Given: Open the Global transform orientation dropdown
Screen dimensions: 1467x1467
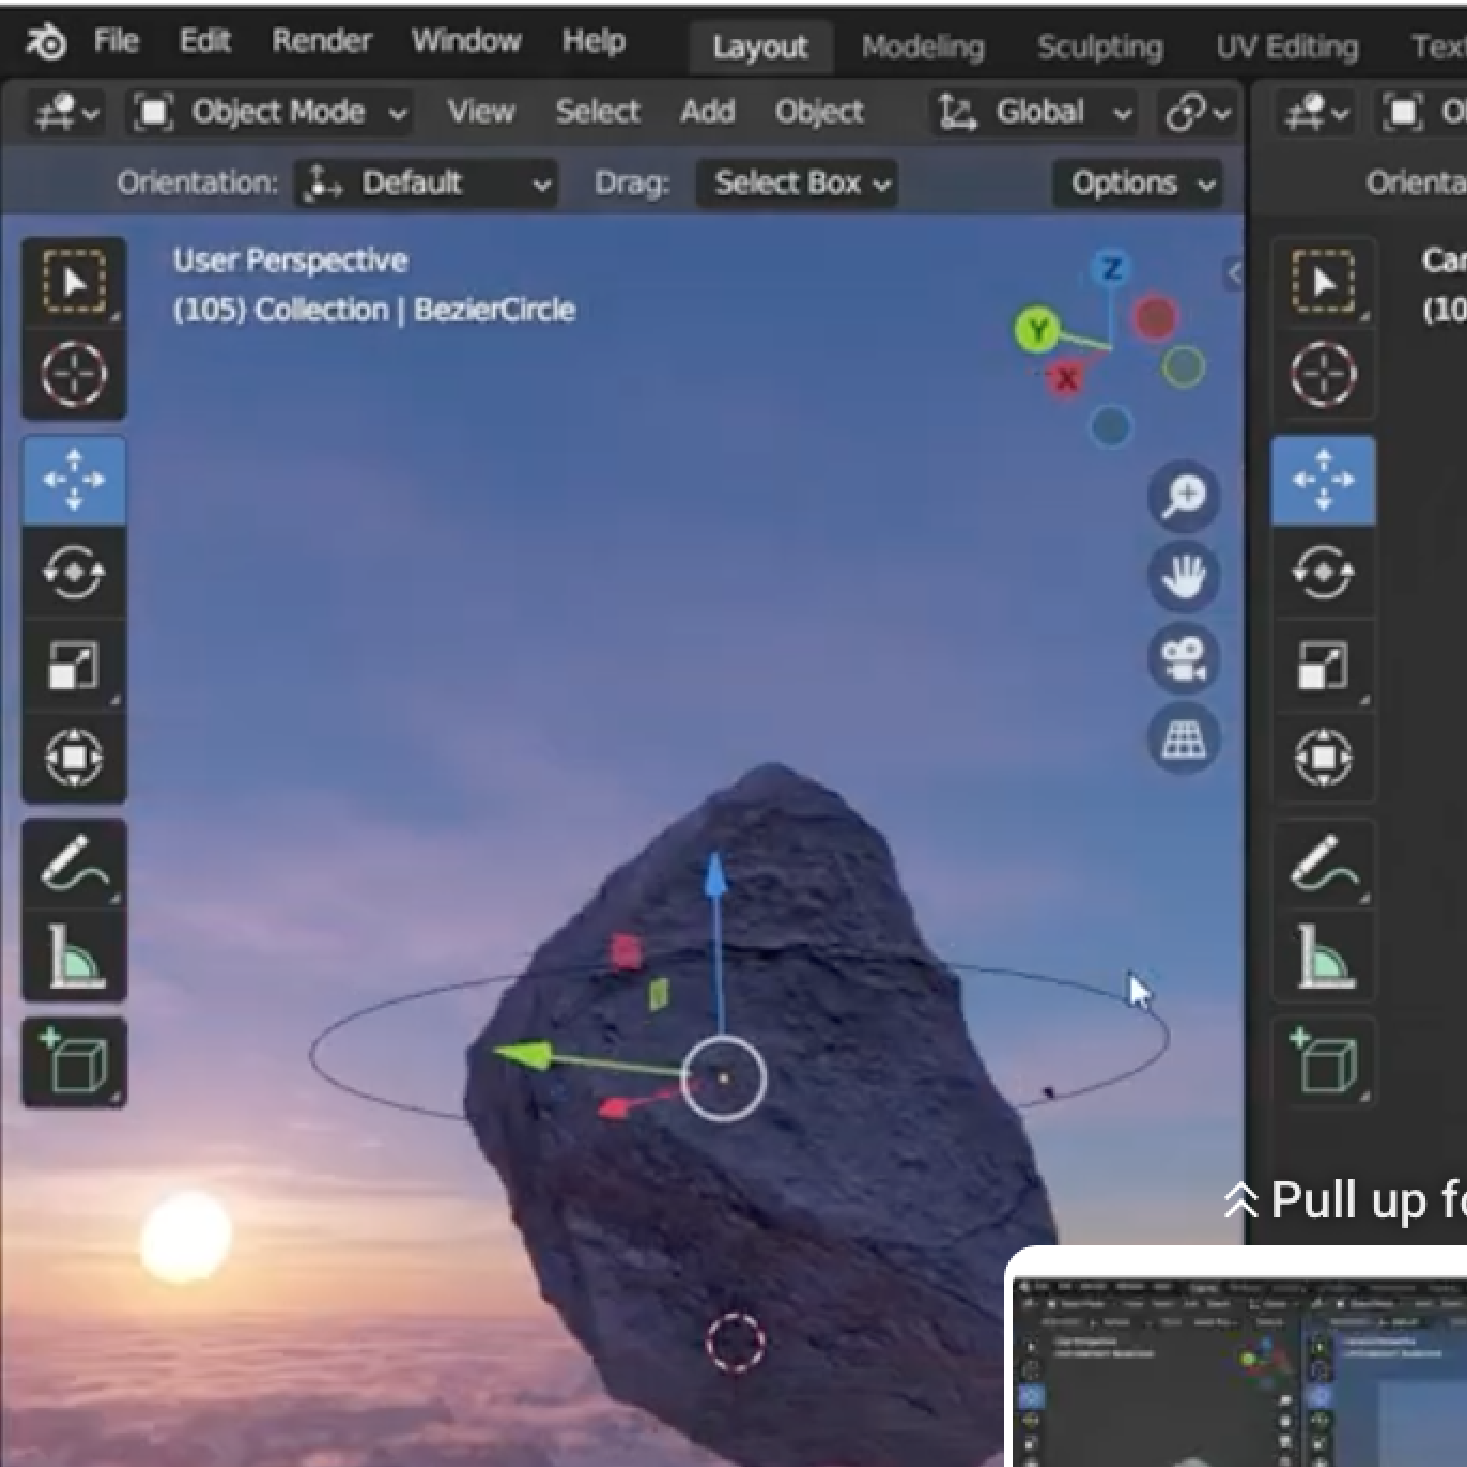Looking at the screenshot, I should [x=1034, y=112].
